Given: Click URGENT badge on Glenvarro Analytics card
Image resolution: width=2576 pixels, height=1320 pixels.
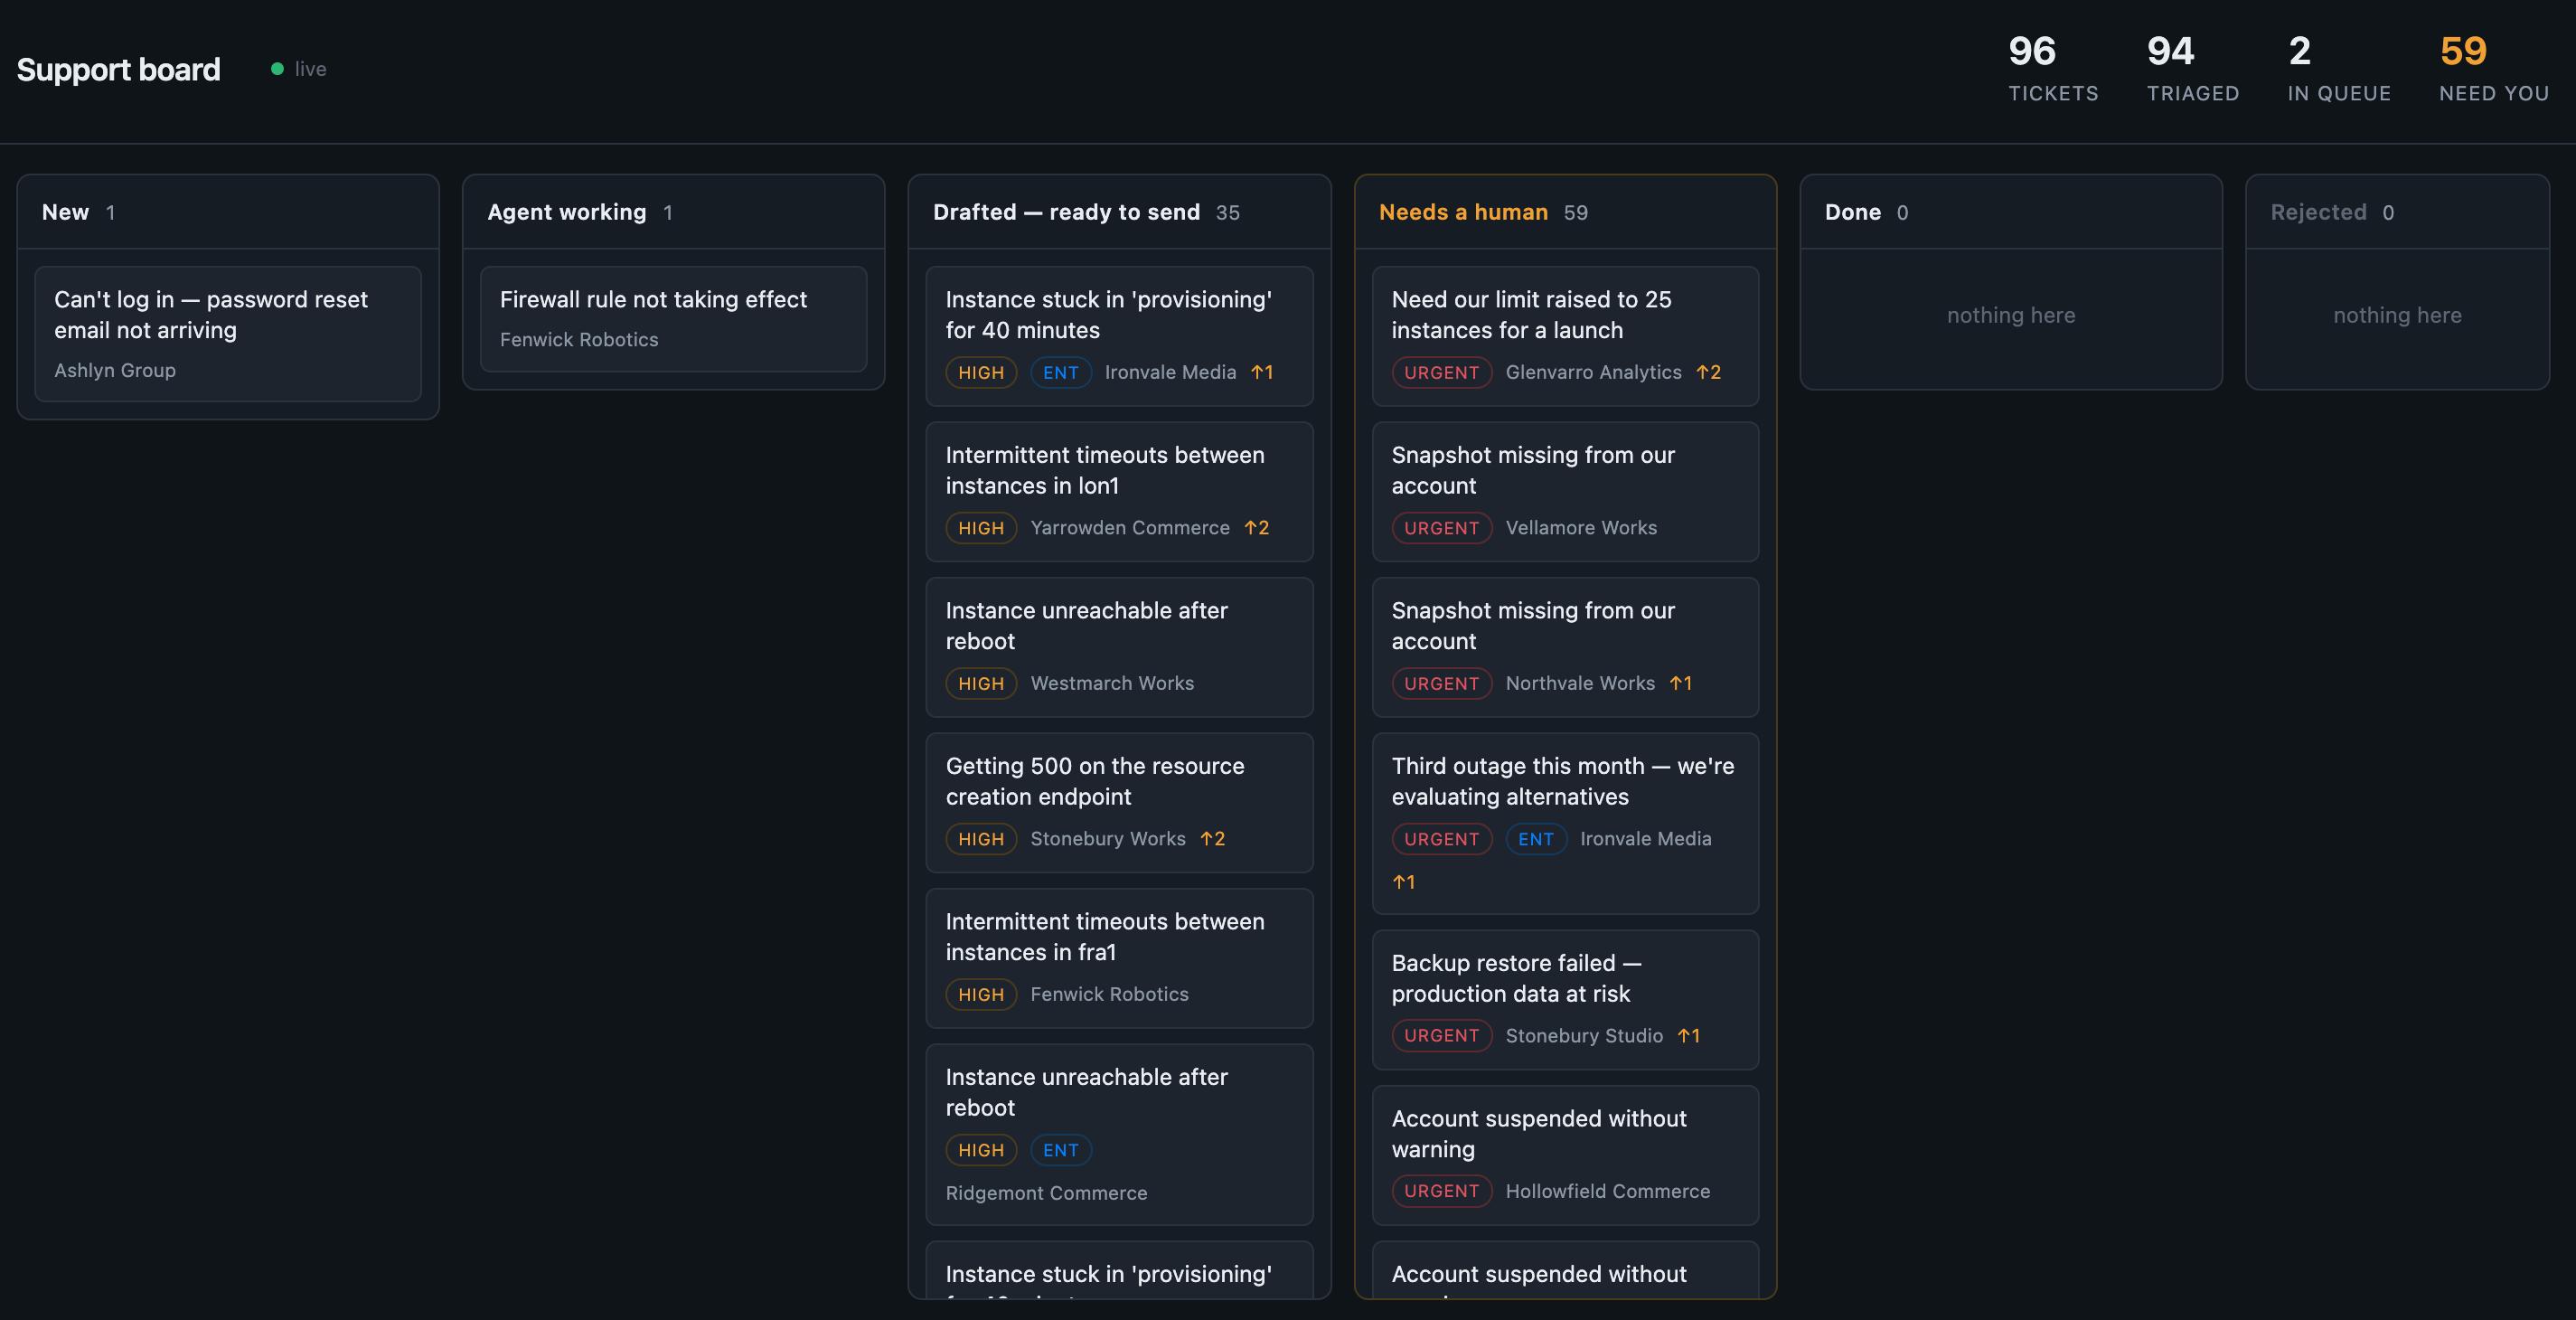Looking at the screenshot, I should (x=1441, y=372).
